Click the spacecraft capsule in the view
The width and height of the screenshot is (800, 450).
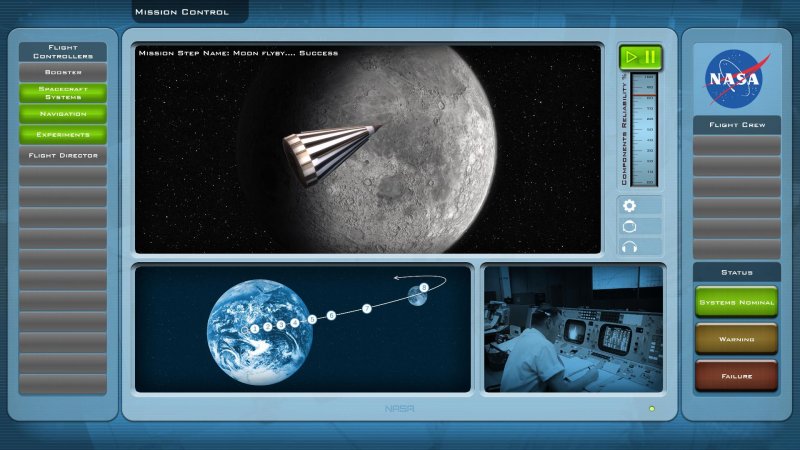332,155
